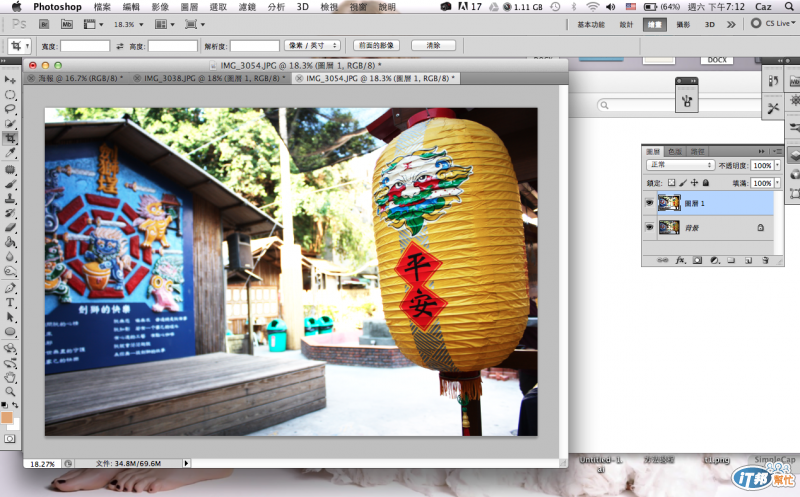Toggle Quick Mask mode
Viewport: 800px width, 497px height.
pos(10,439)
